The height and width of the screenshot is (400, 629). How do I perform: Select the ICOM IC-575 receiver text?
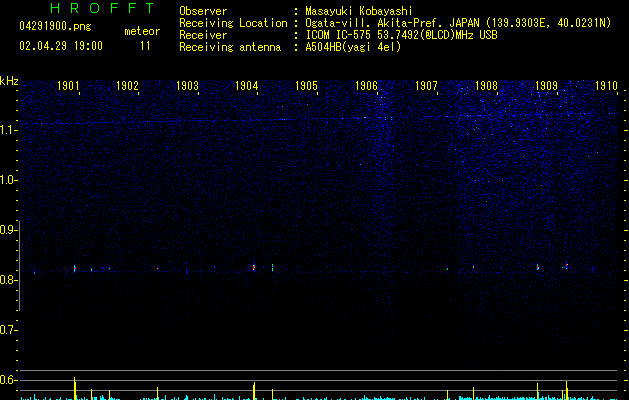pos(401,35)
